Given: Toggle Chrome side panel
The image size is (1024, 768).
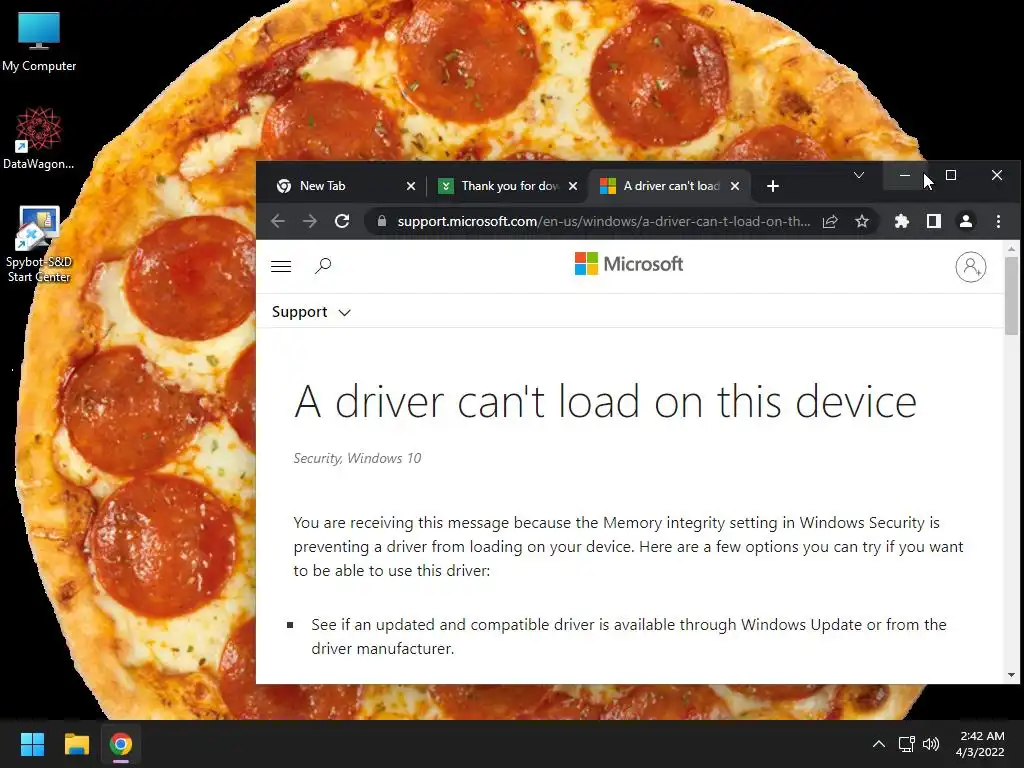Looking at the screenshot, I should [934, 221].
